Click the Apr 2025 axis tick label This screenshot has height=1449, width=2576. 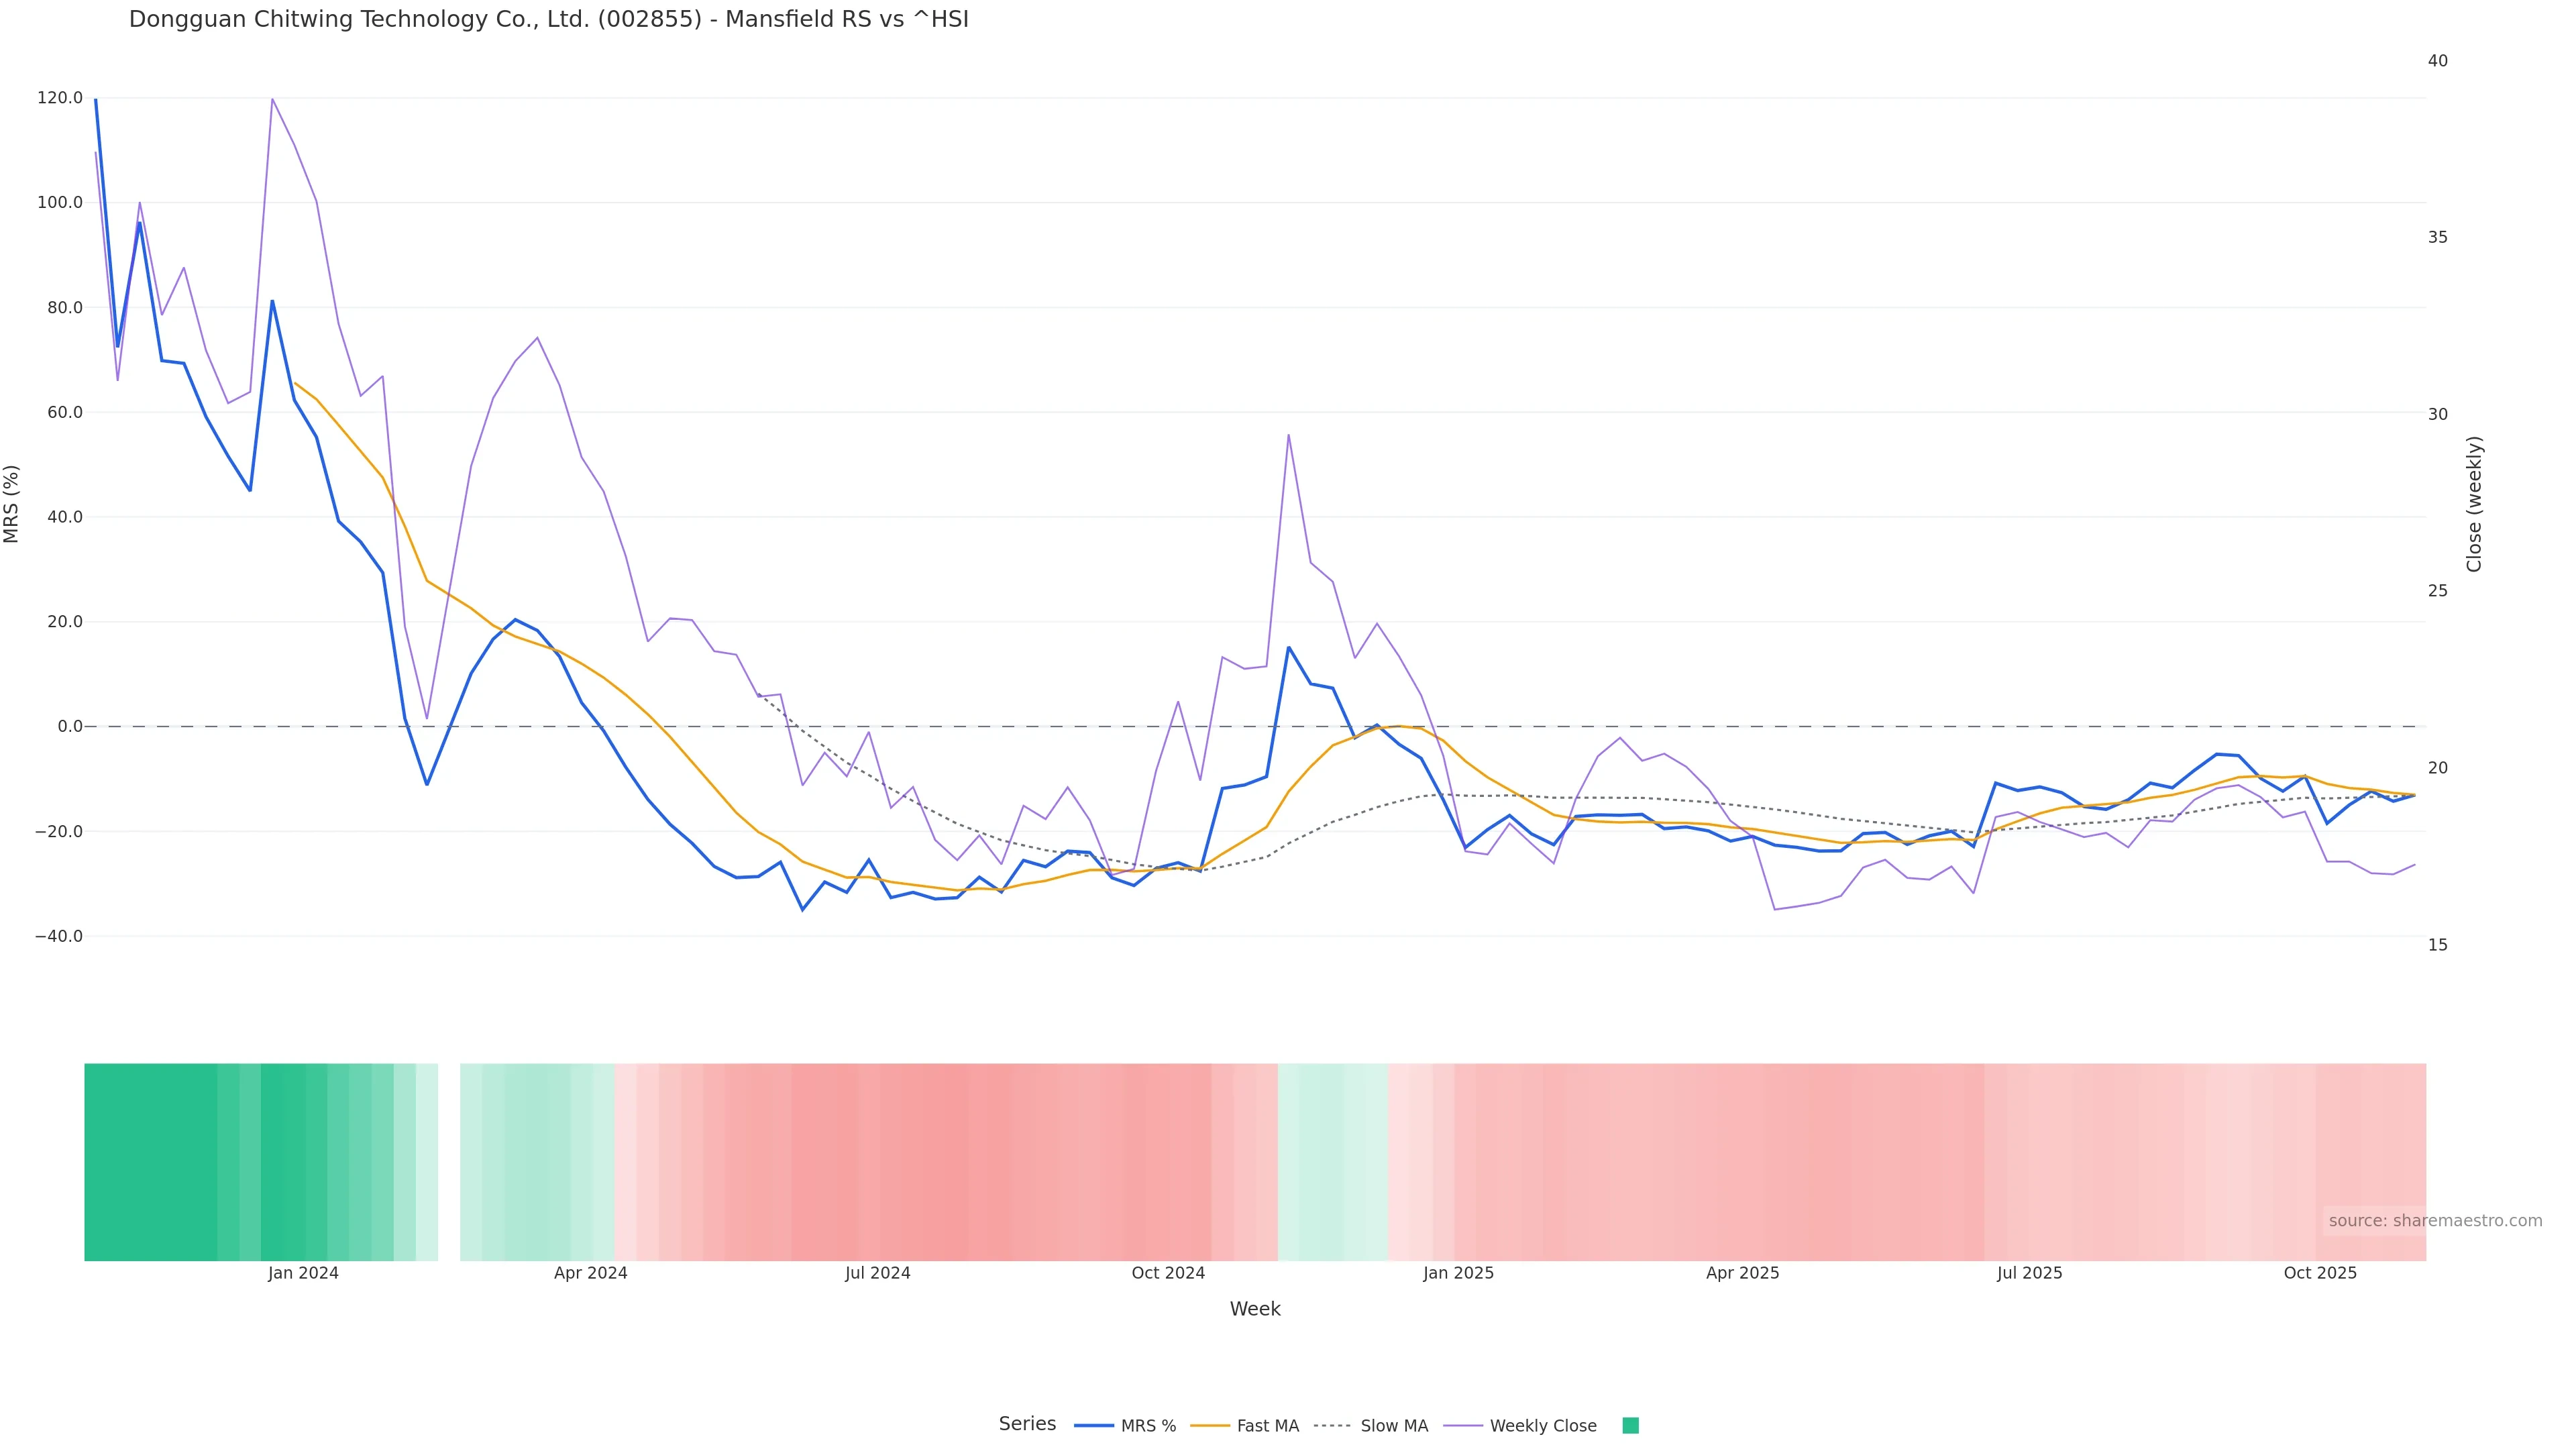pyautogui.click(x=1742, y=1273)
